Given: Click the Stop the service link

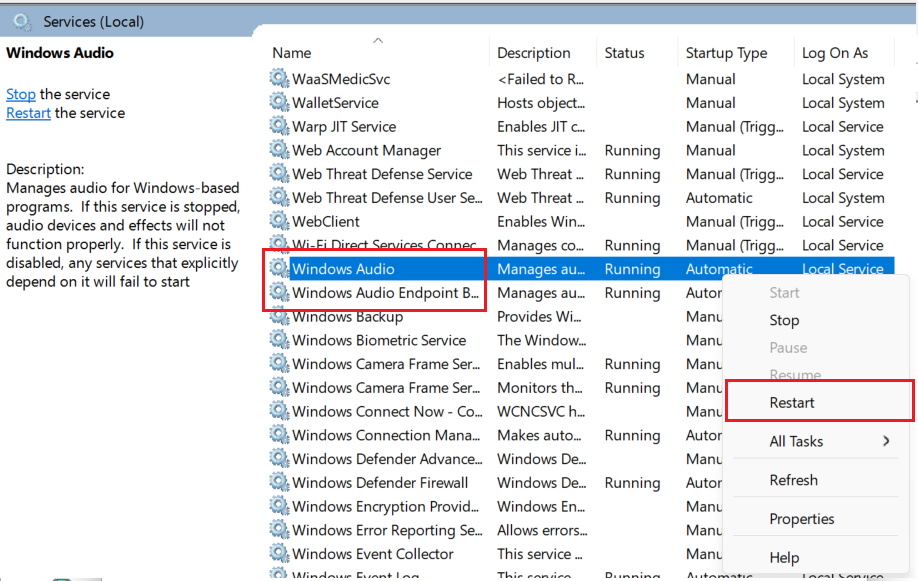Looking at the screenshot, I should coord(20,94).
